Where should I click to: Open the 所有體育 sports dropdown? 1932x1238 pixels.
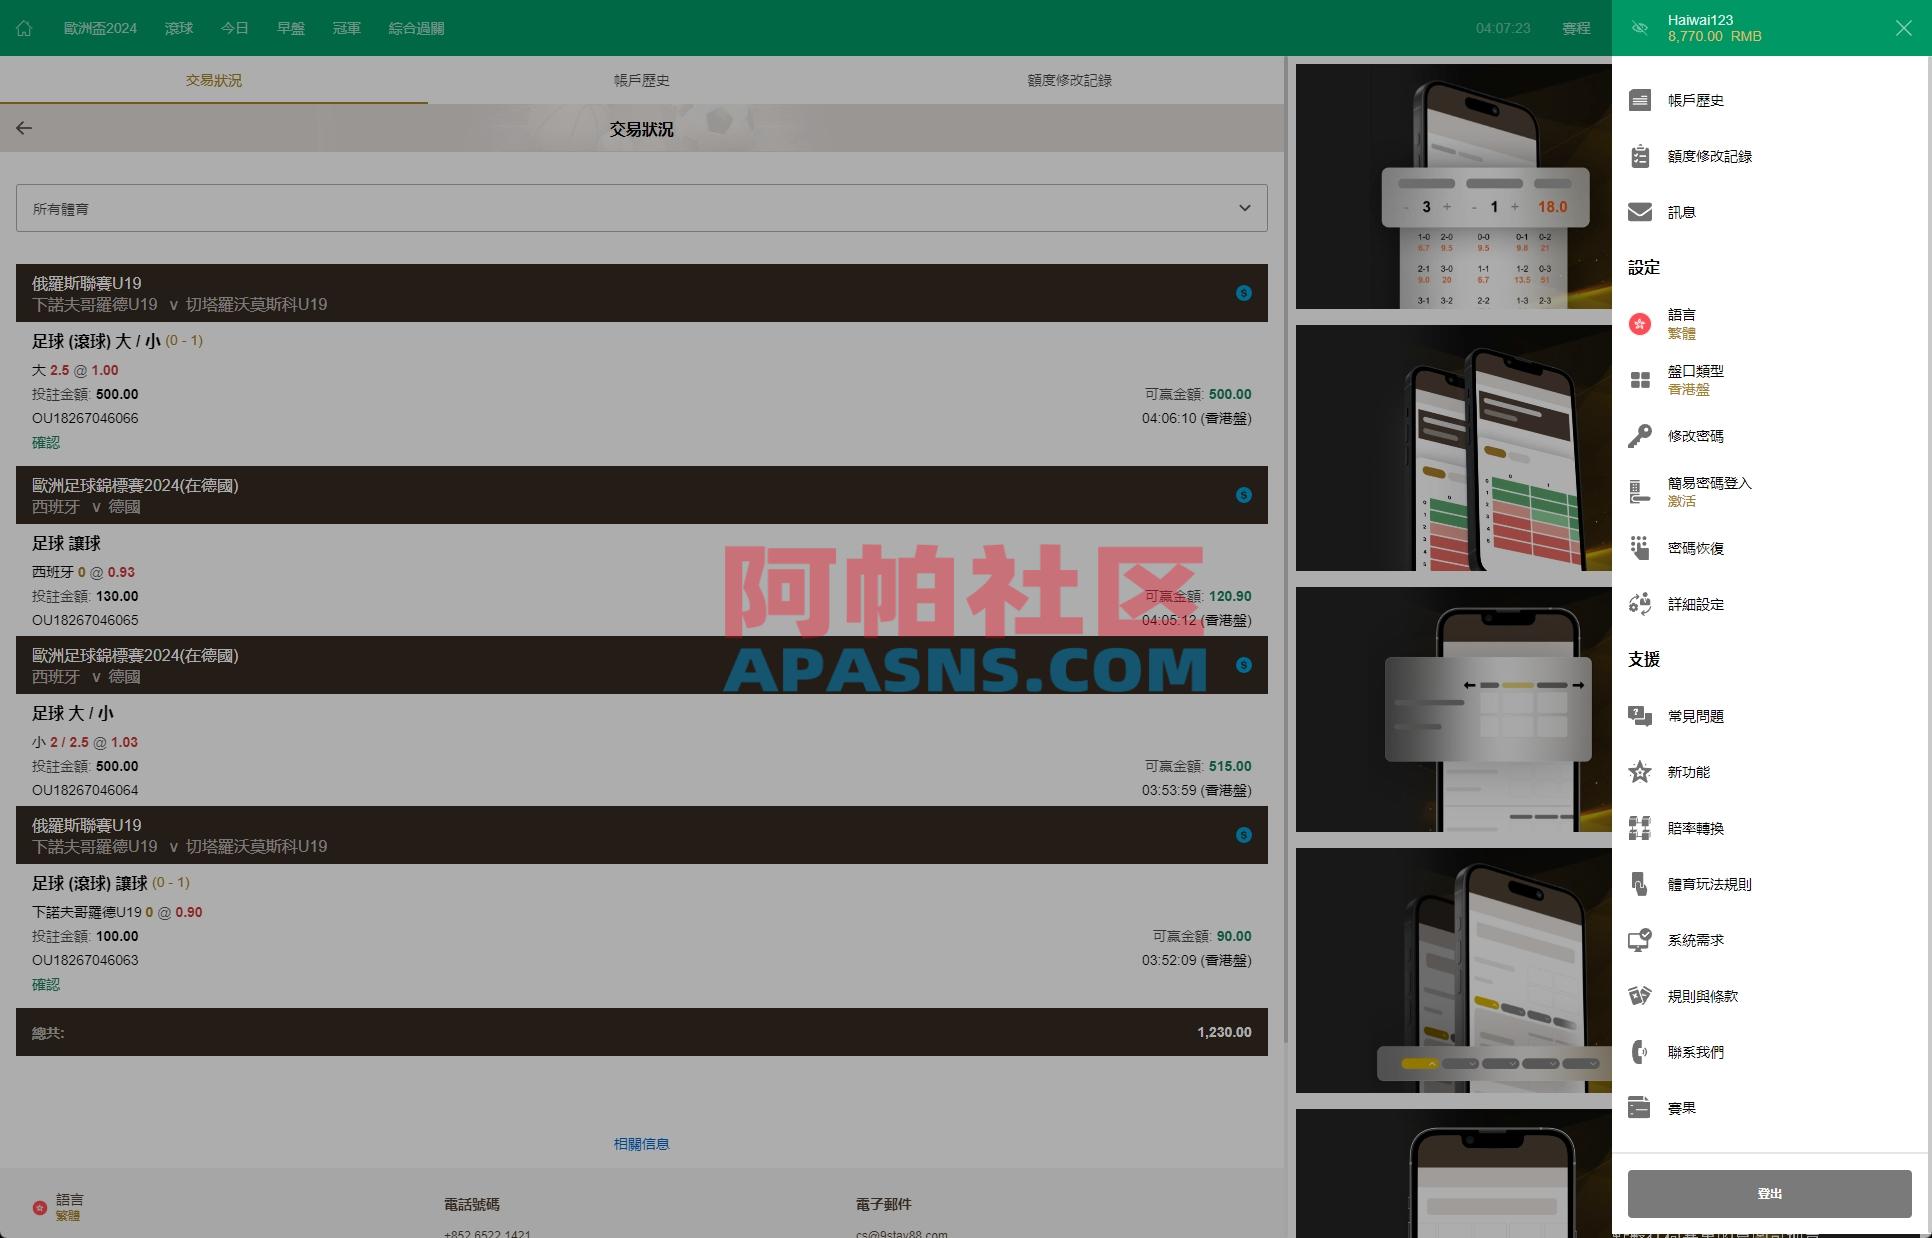click(641, 207)
